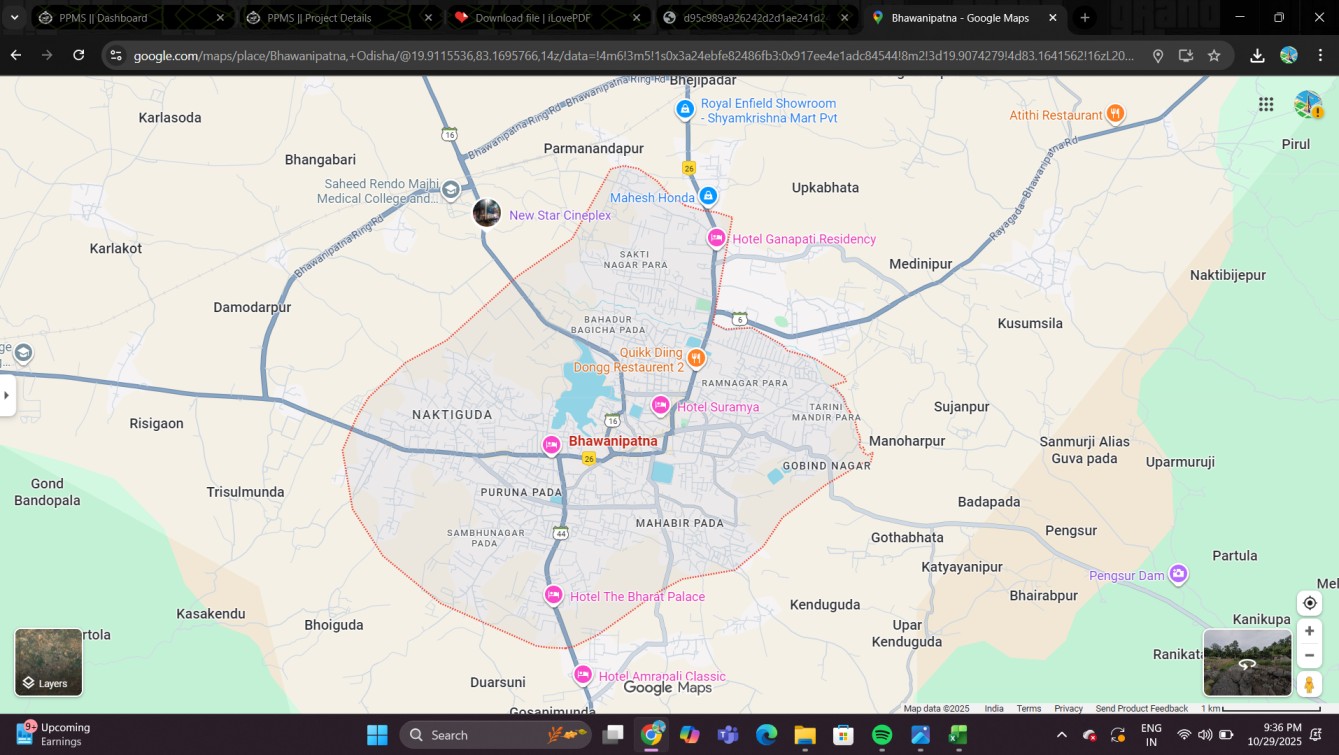
Task: Expand the collapsed side panel
Action: click(7, 395)
